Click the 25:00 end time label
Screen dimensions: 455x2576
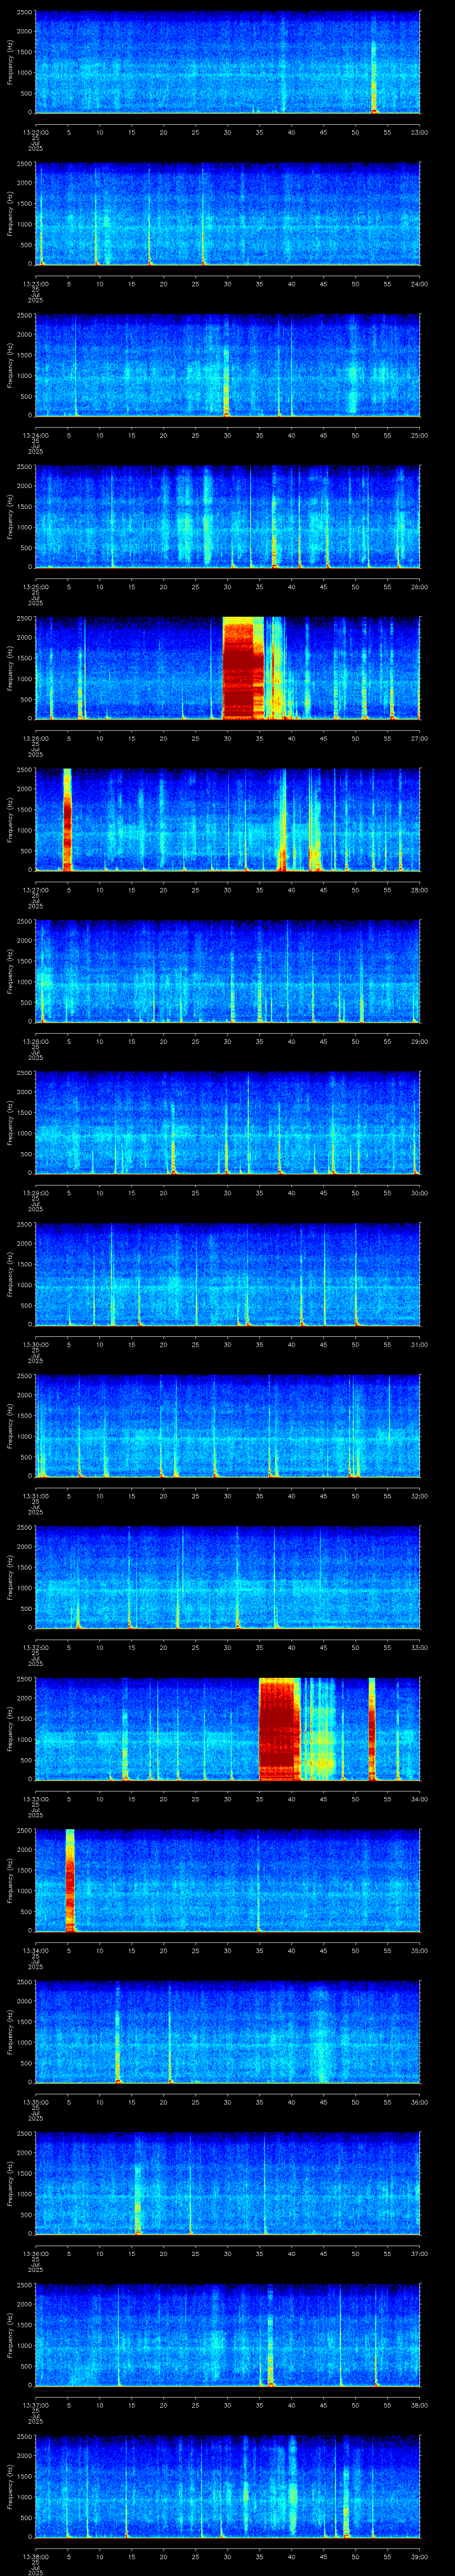coord(420,435)
